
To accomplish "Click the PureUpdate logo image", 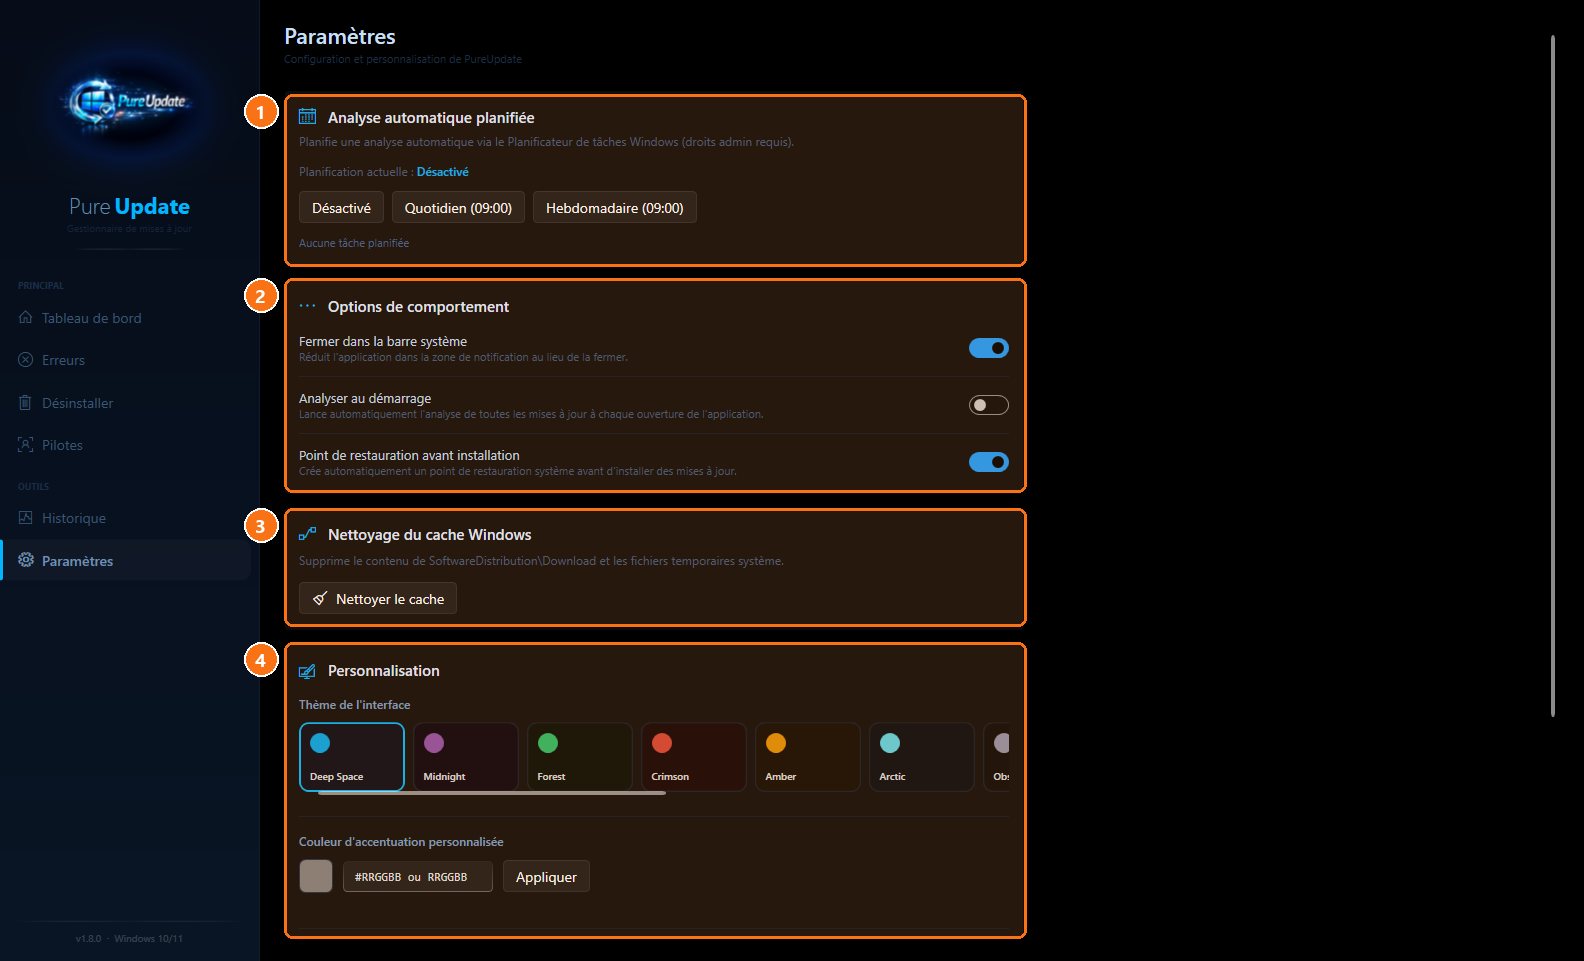I will 129,102.
